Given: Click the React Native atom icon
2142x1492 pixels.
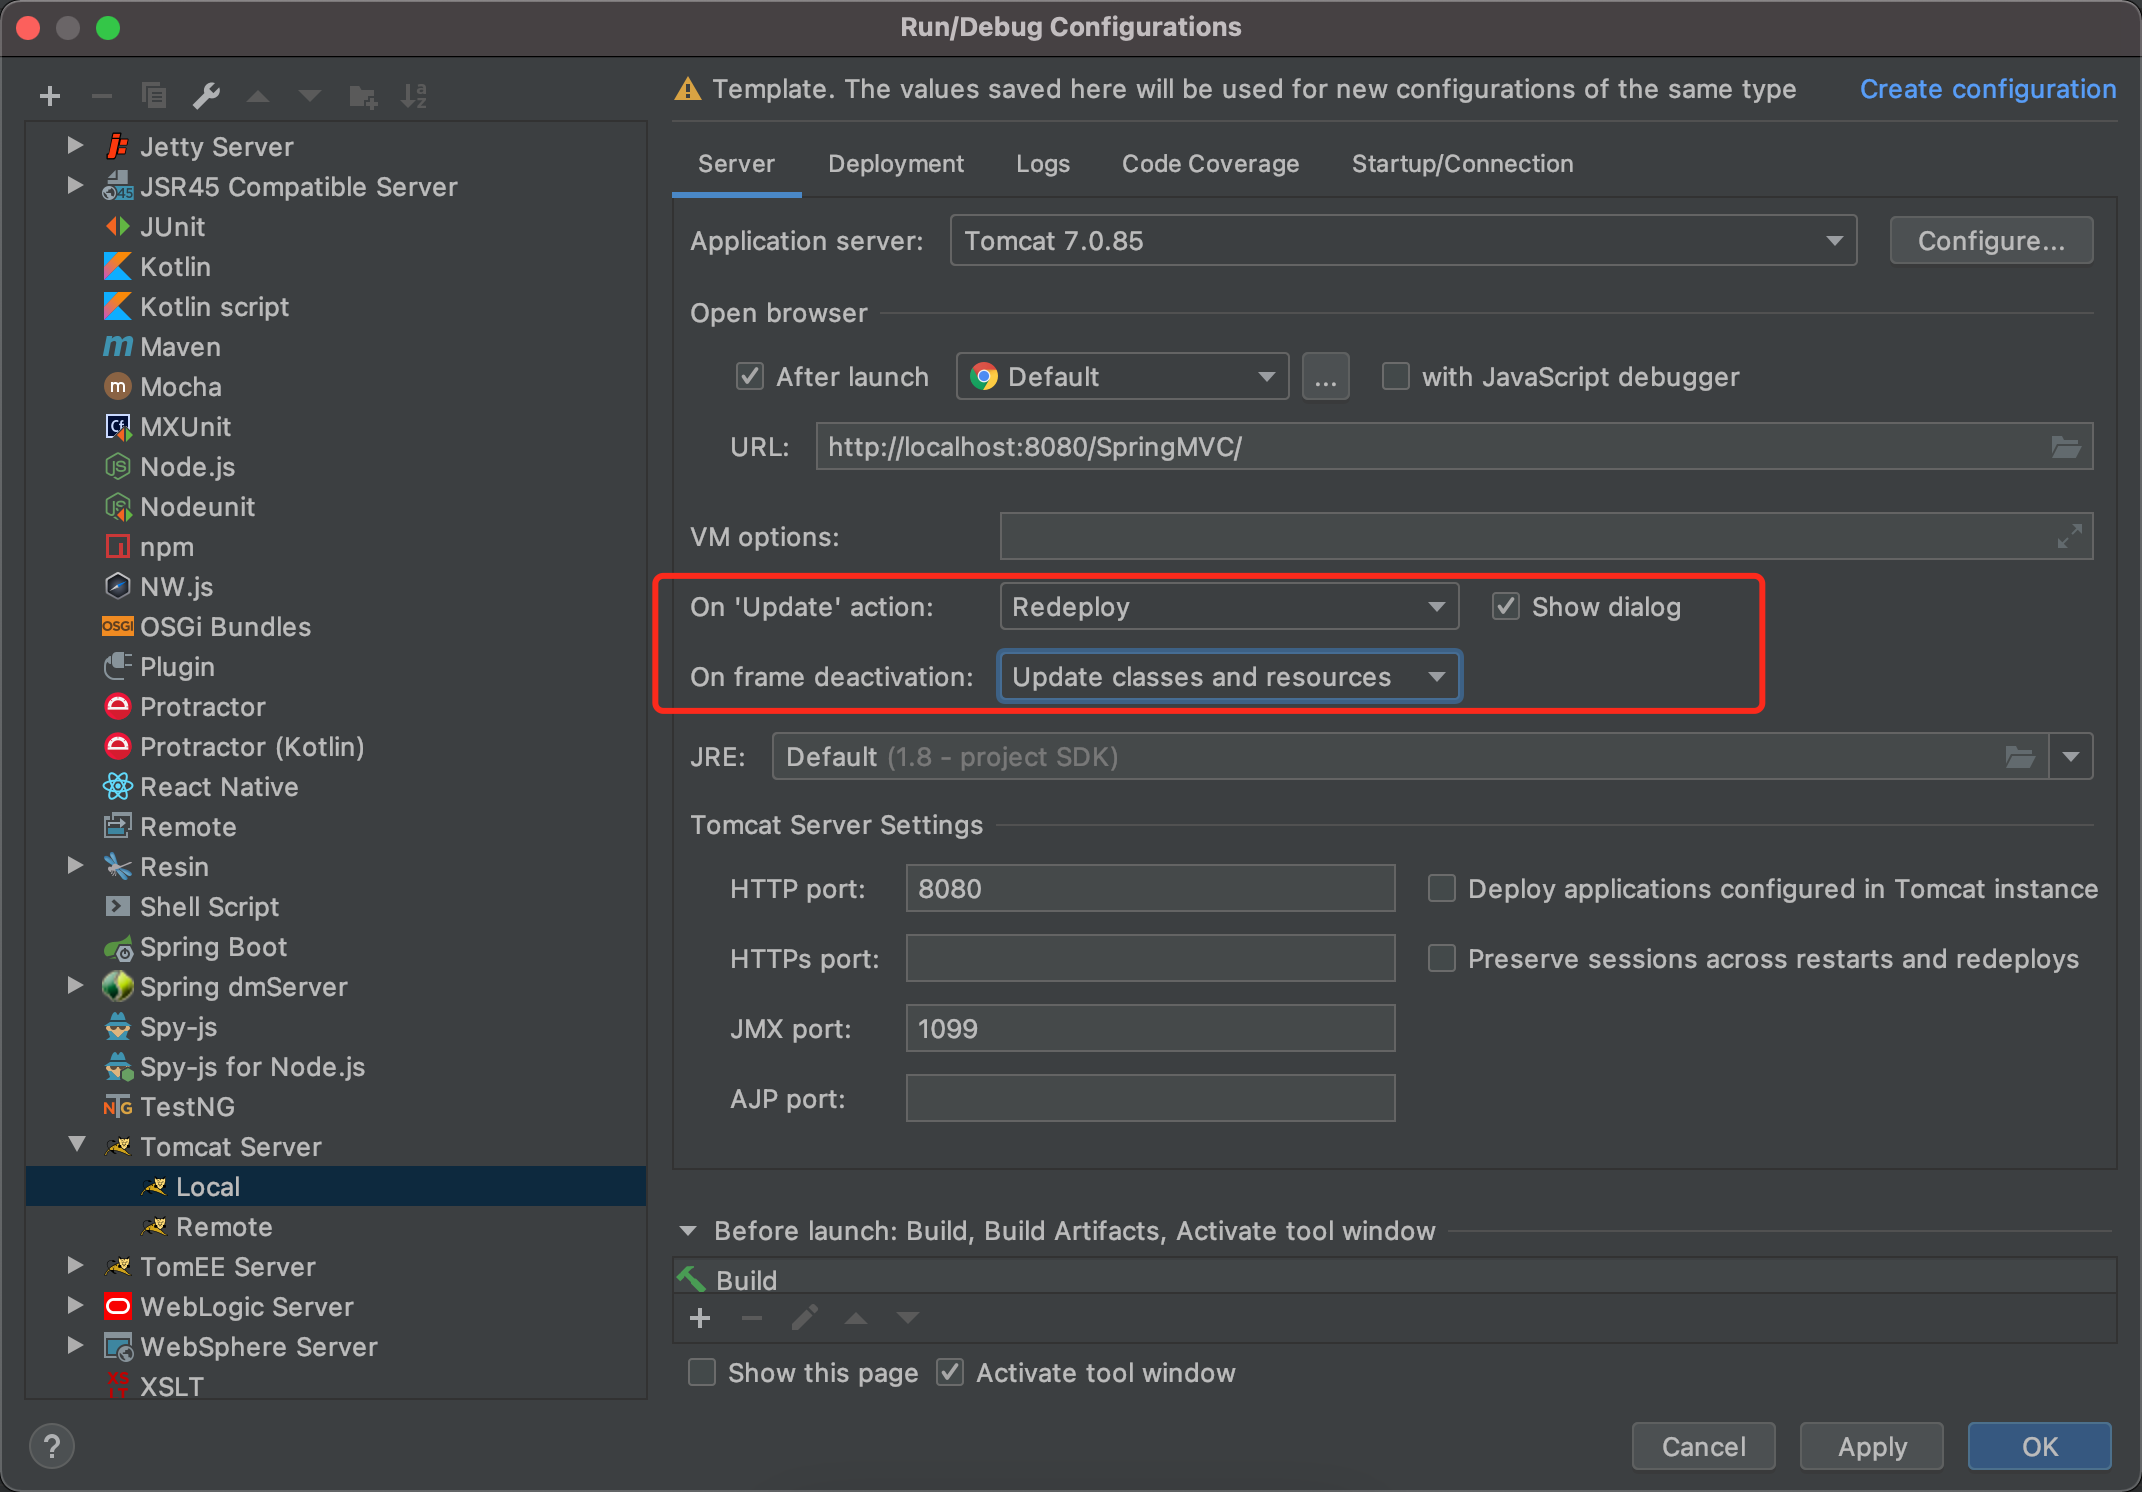Looking at the screenshot, I should (x=117, y=787).
